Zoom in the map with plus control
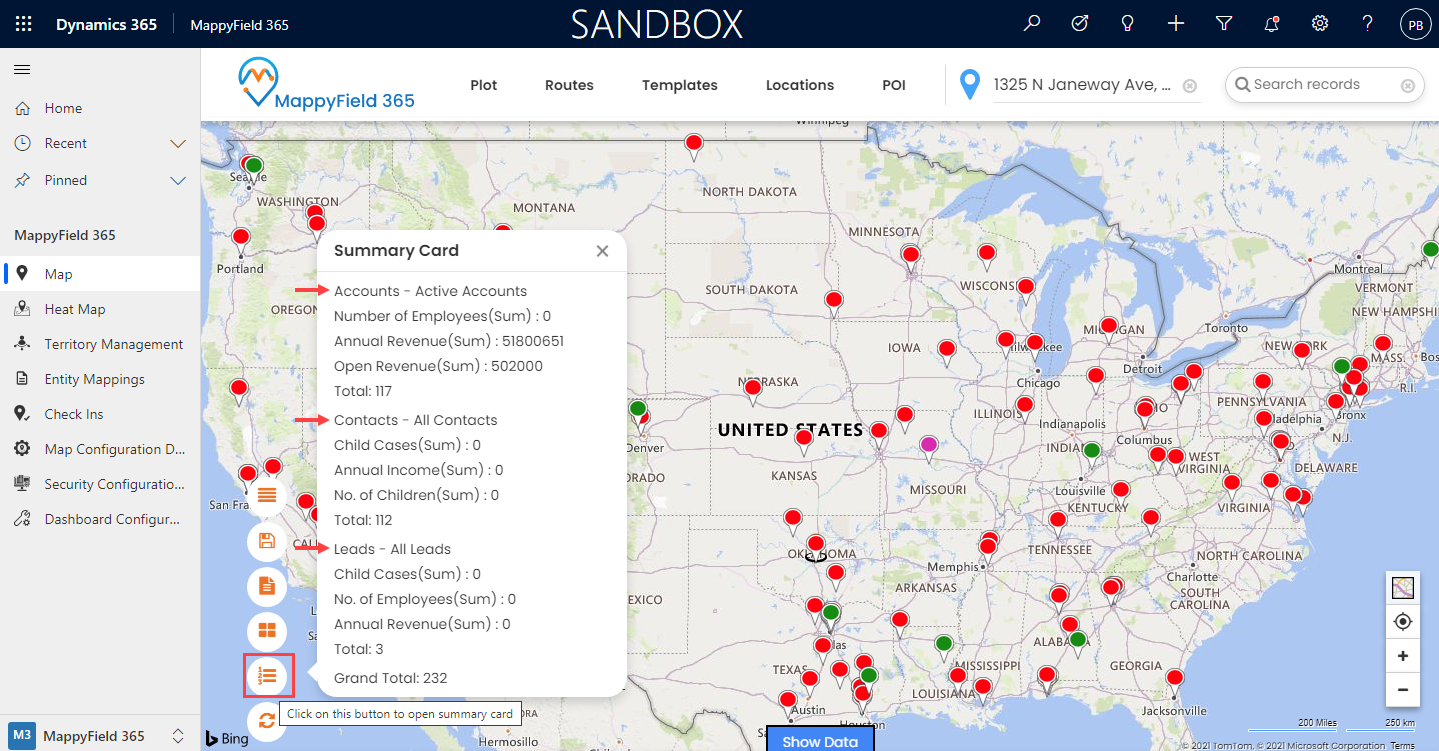The image size is (1439, 751). click(x=1403, y=656)
